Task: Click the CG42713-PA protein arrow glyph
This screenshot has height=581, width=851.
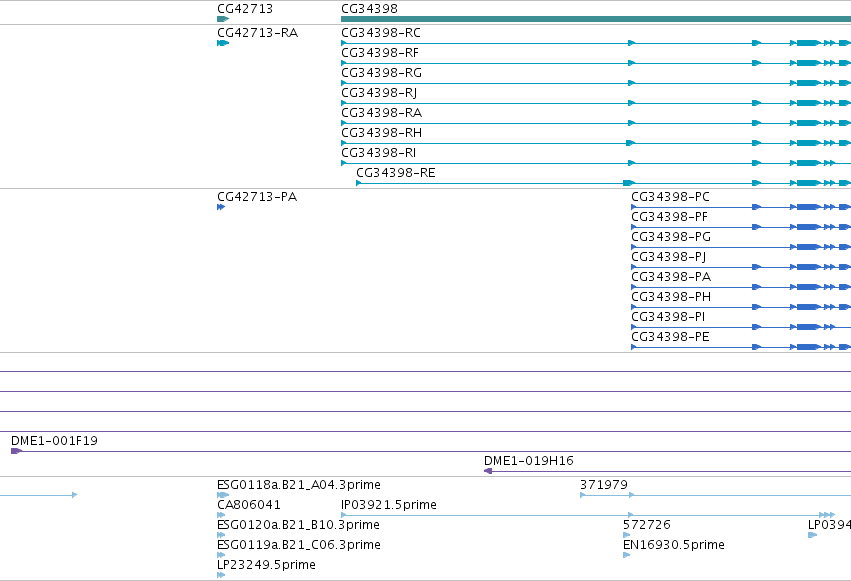Action: tap(221, 207)
